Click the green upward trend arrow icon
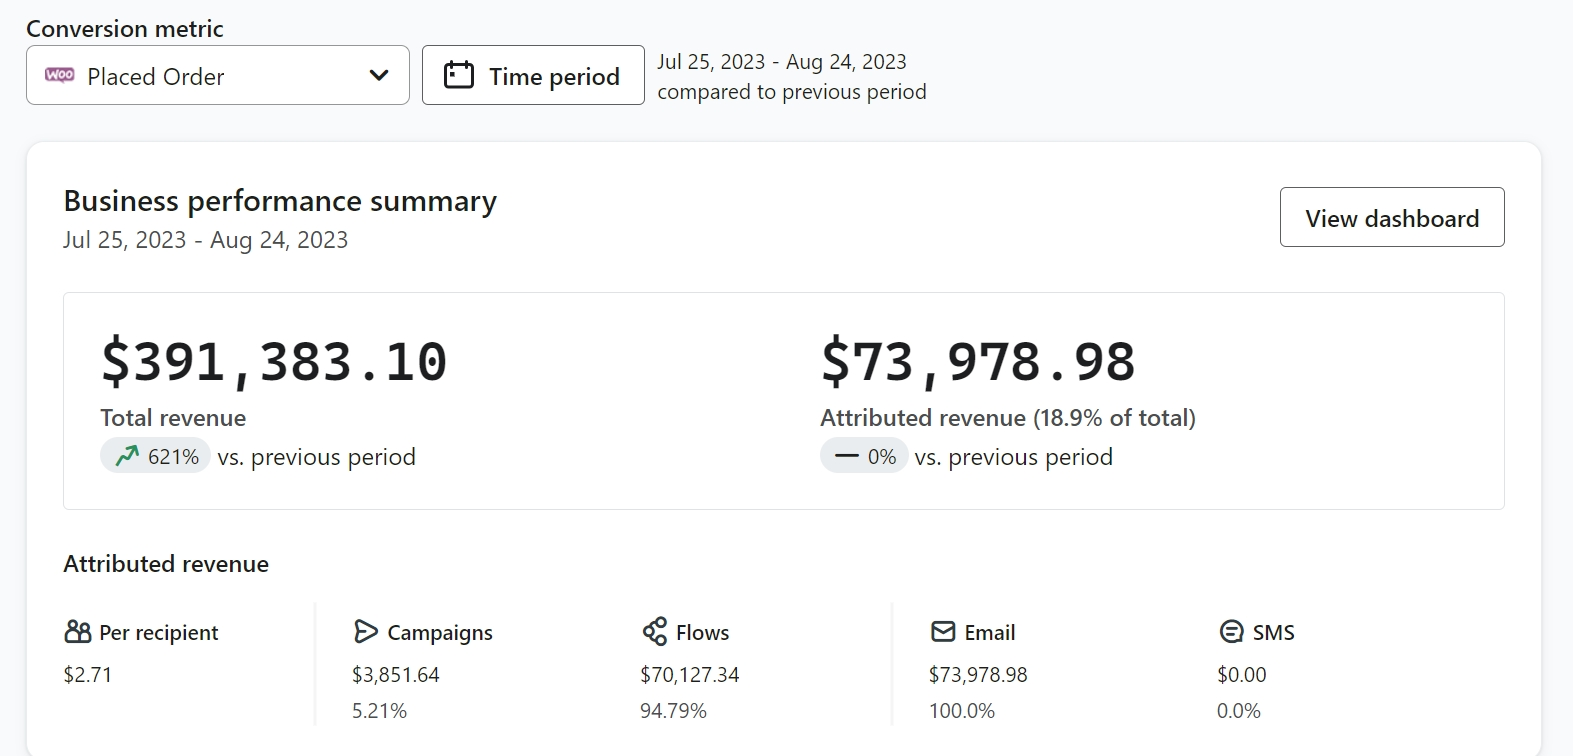 (127, 456)
